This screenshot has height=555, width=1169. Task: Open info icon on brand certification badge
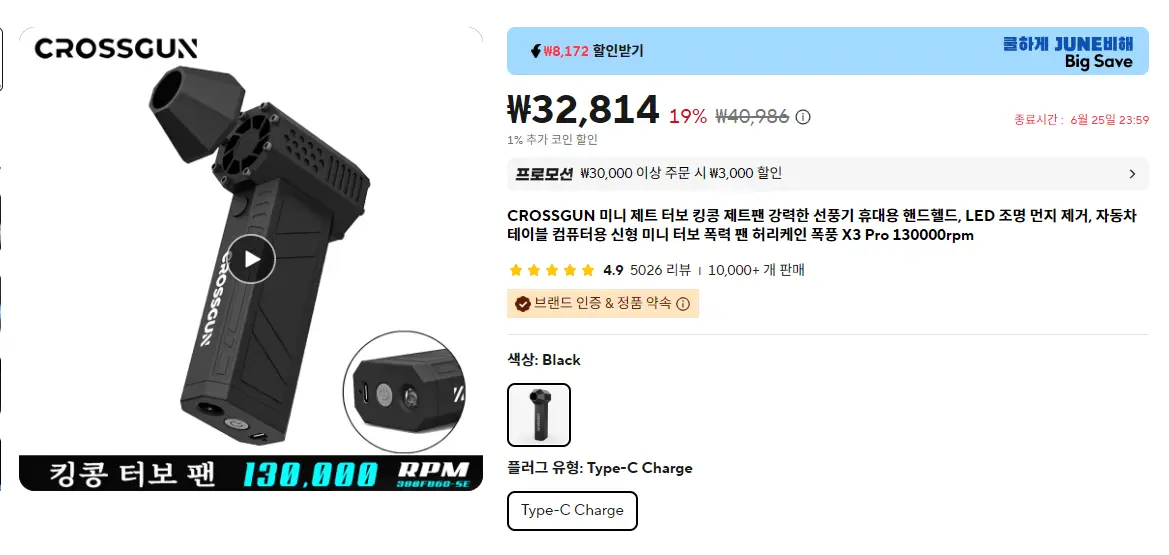(x=683, y=304)
